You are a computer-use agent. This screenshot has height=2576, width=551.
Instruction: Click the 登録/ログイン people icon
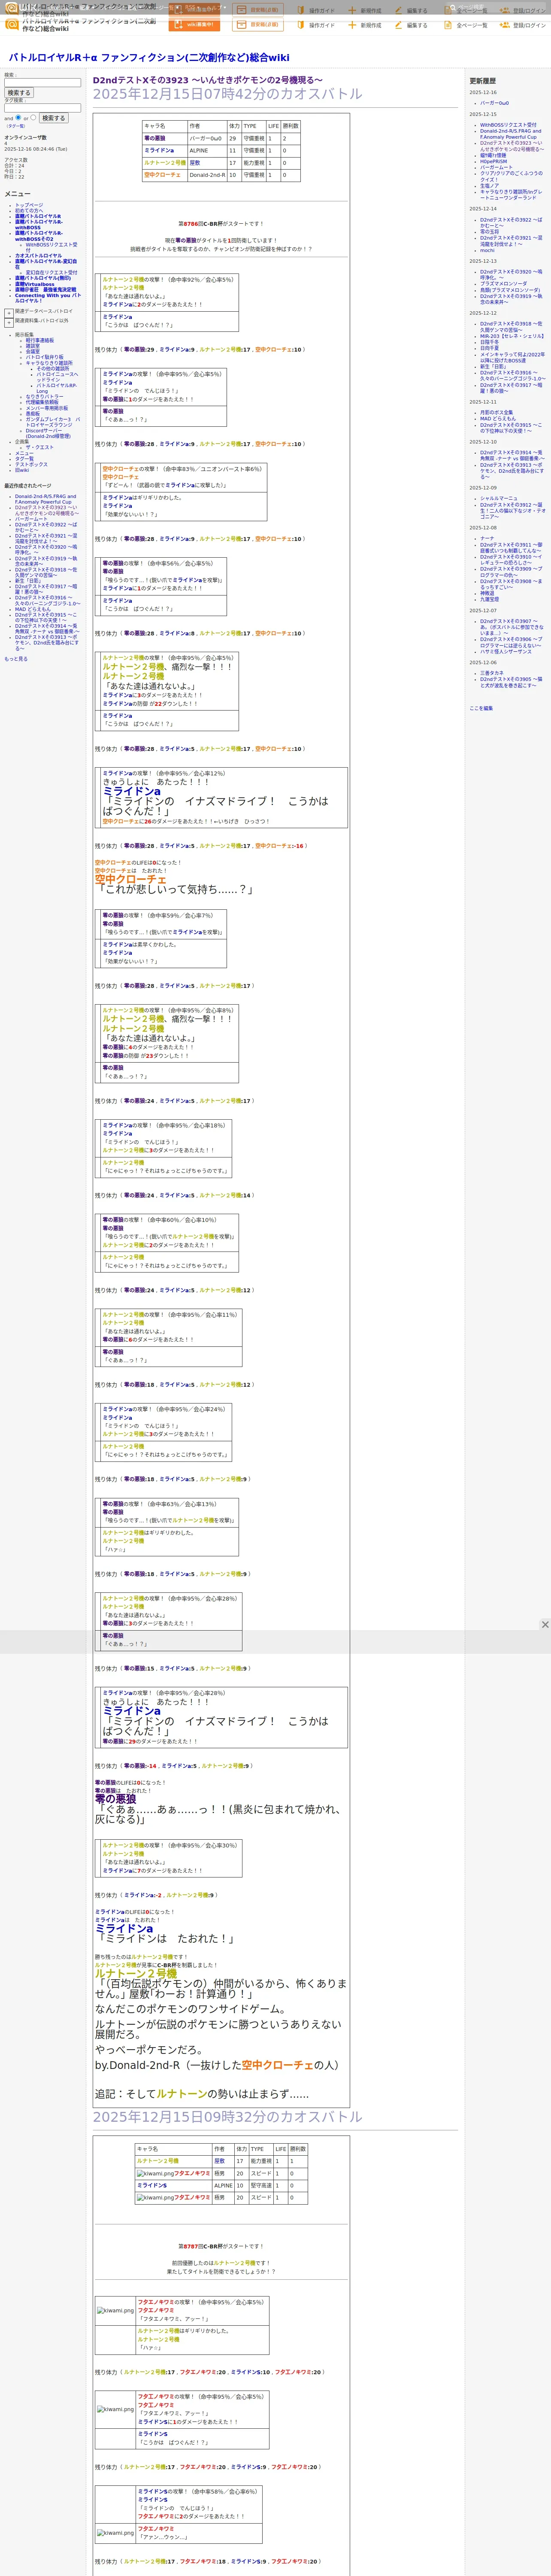pos(504,25)
